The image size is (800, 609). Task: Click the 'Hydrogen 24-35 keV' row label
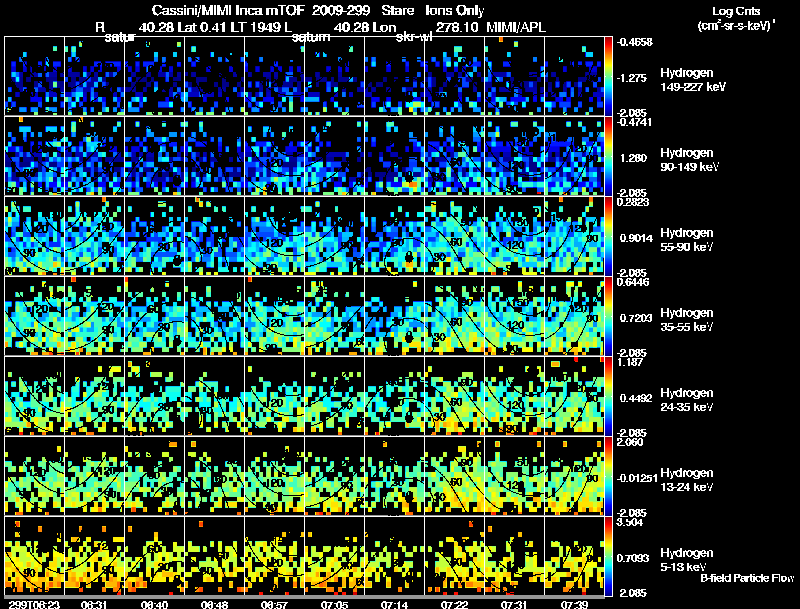[x=687, y=400]
